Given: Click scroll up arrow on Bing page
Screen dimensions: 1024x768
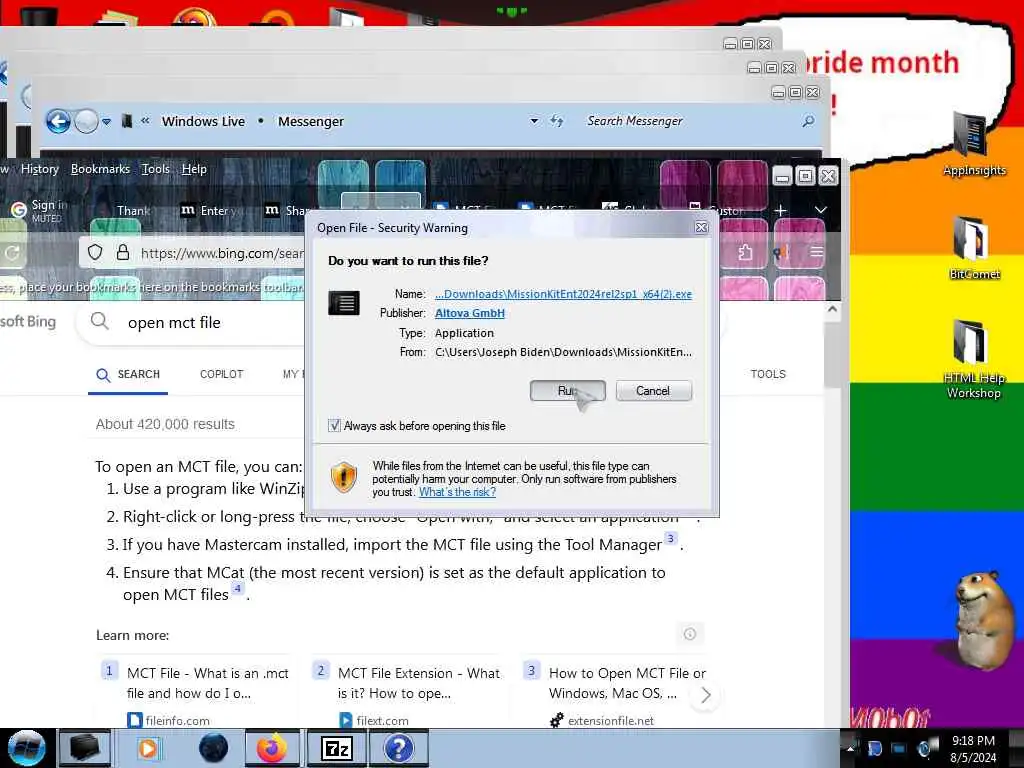Looking at the screenshot, I should pos(832,310).
